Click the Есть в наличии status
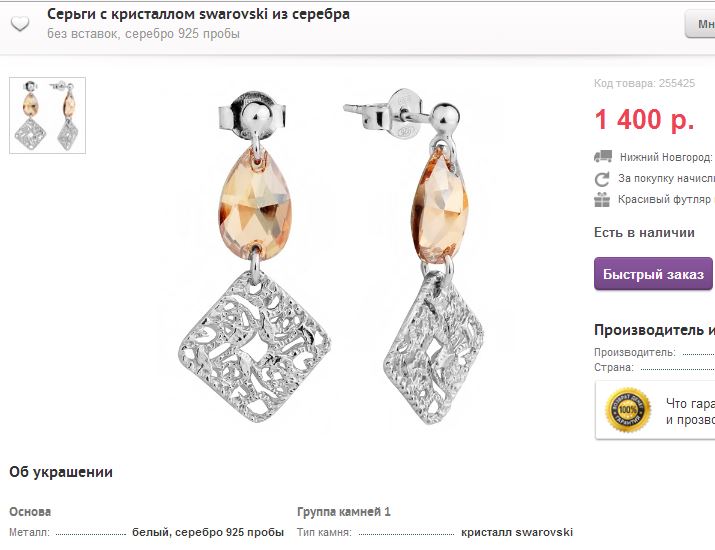The height and width of the screenshot is (550, 715). [644, 233]
